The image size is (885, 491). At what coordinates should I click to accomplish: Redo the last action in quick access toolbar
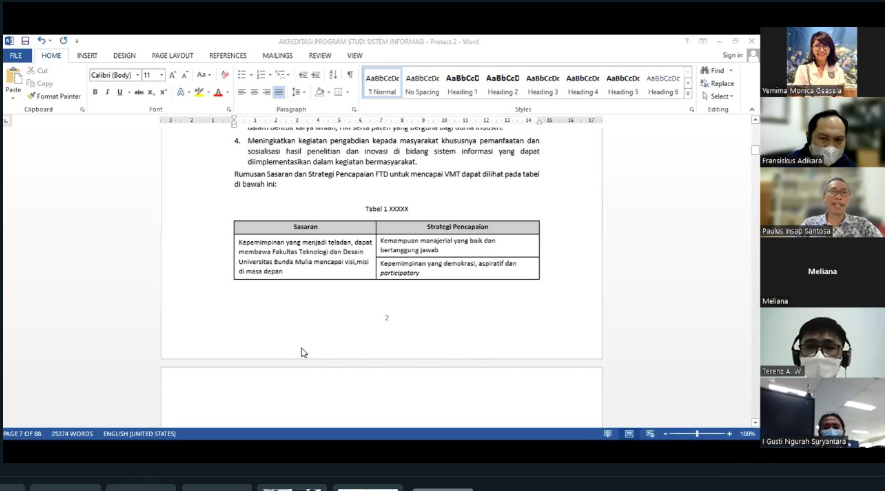pos(63,41)
